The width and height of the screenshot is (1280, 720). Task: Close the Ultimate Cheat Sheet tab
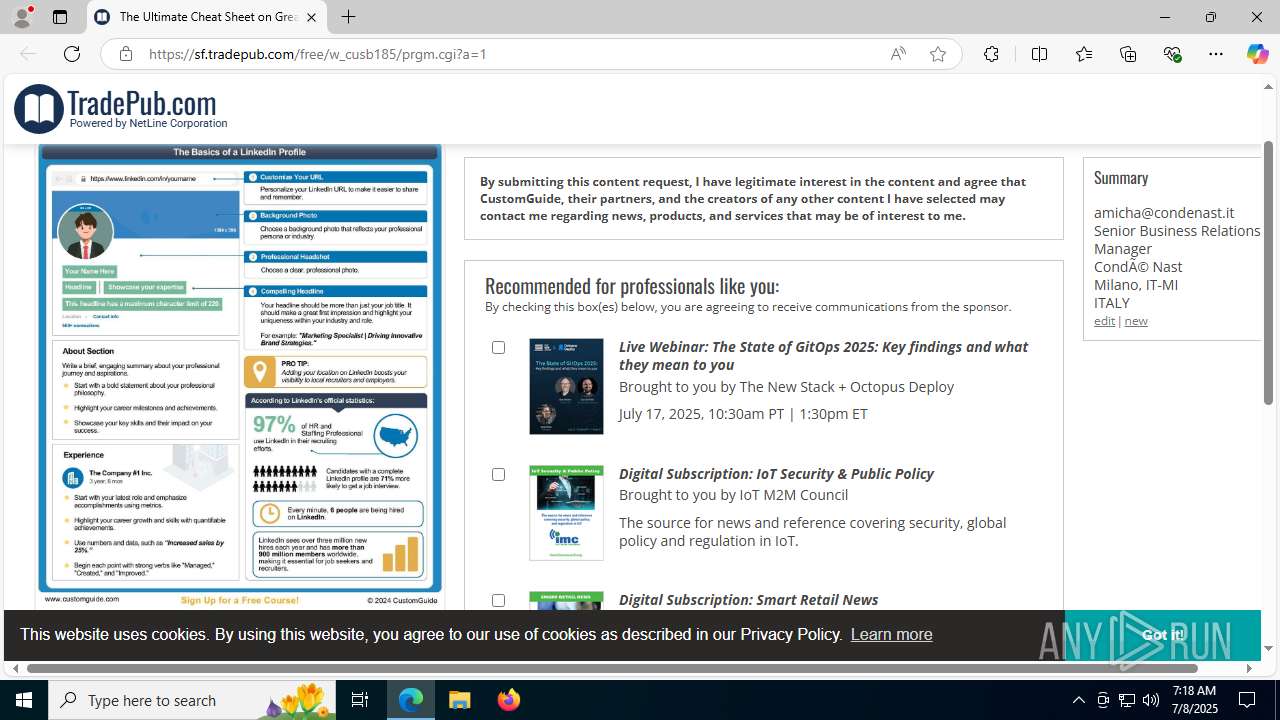click(312, 17)
